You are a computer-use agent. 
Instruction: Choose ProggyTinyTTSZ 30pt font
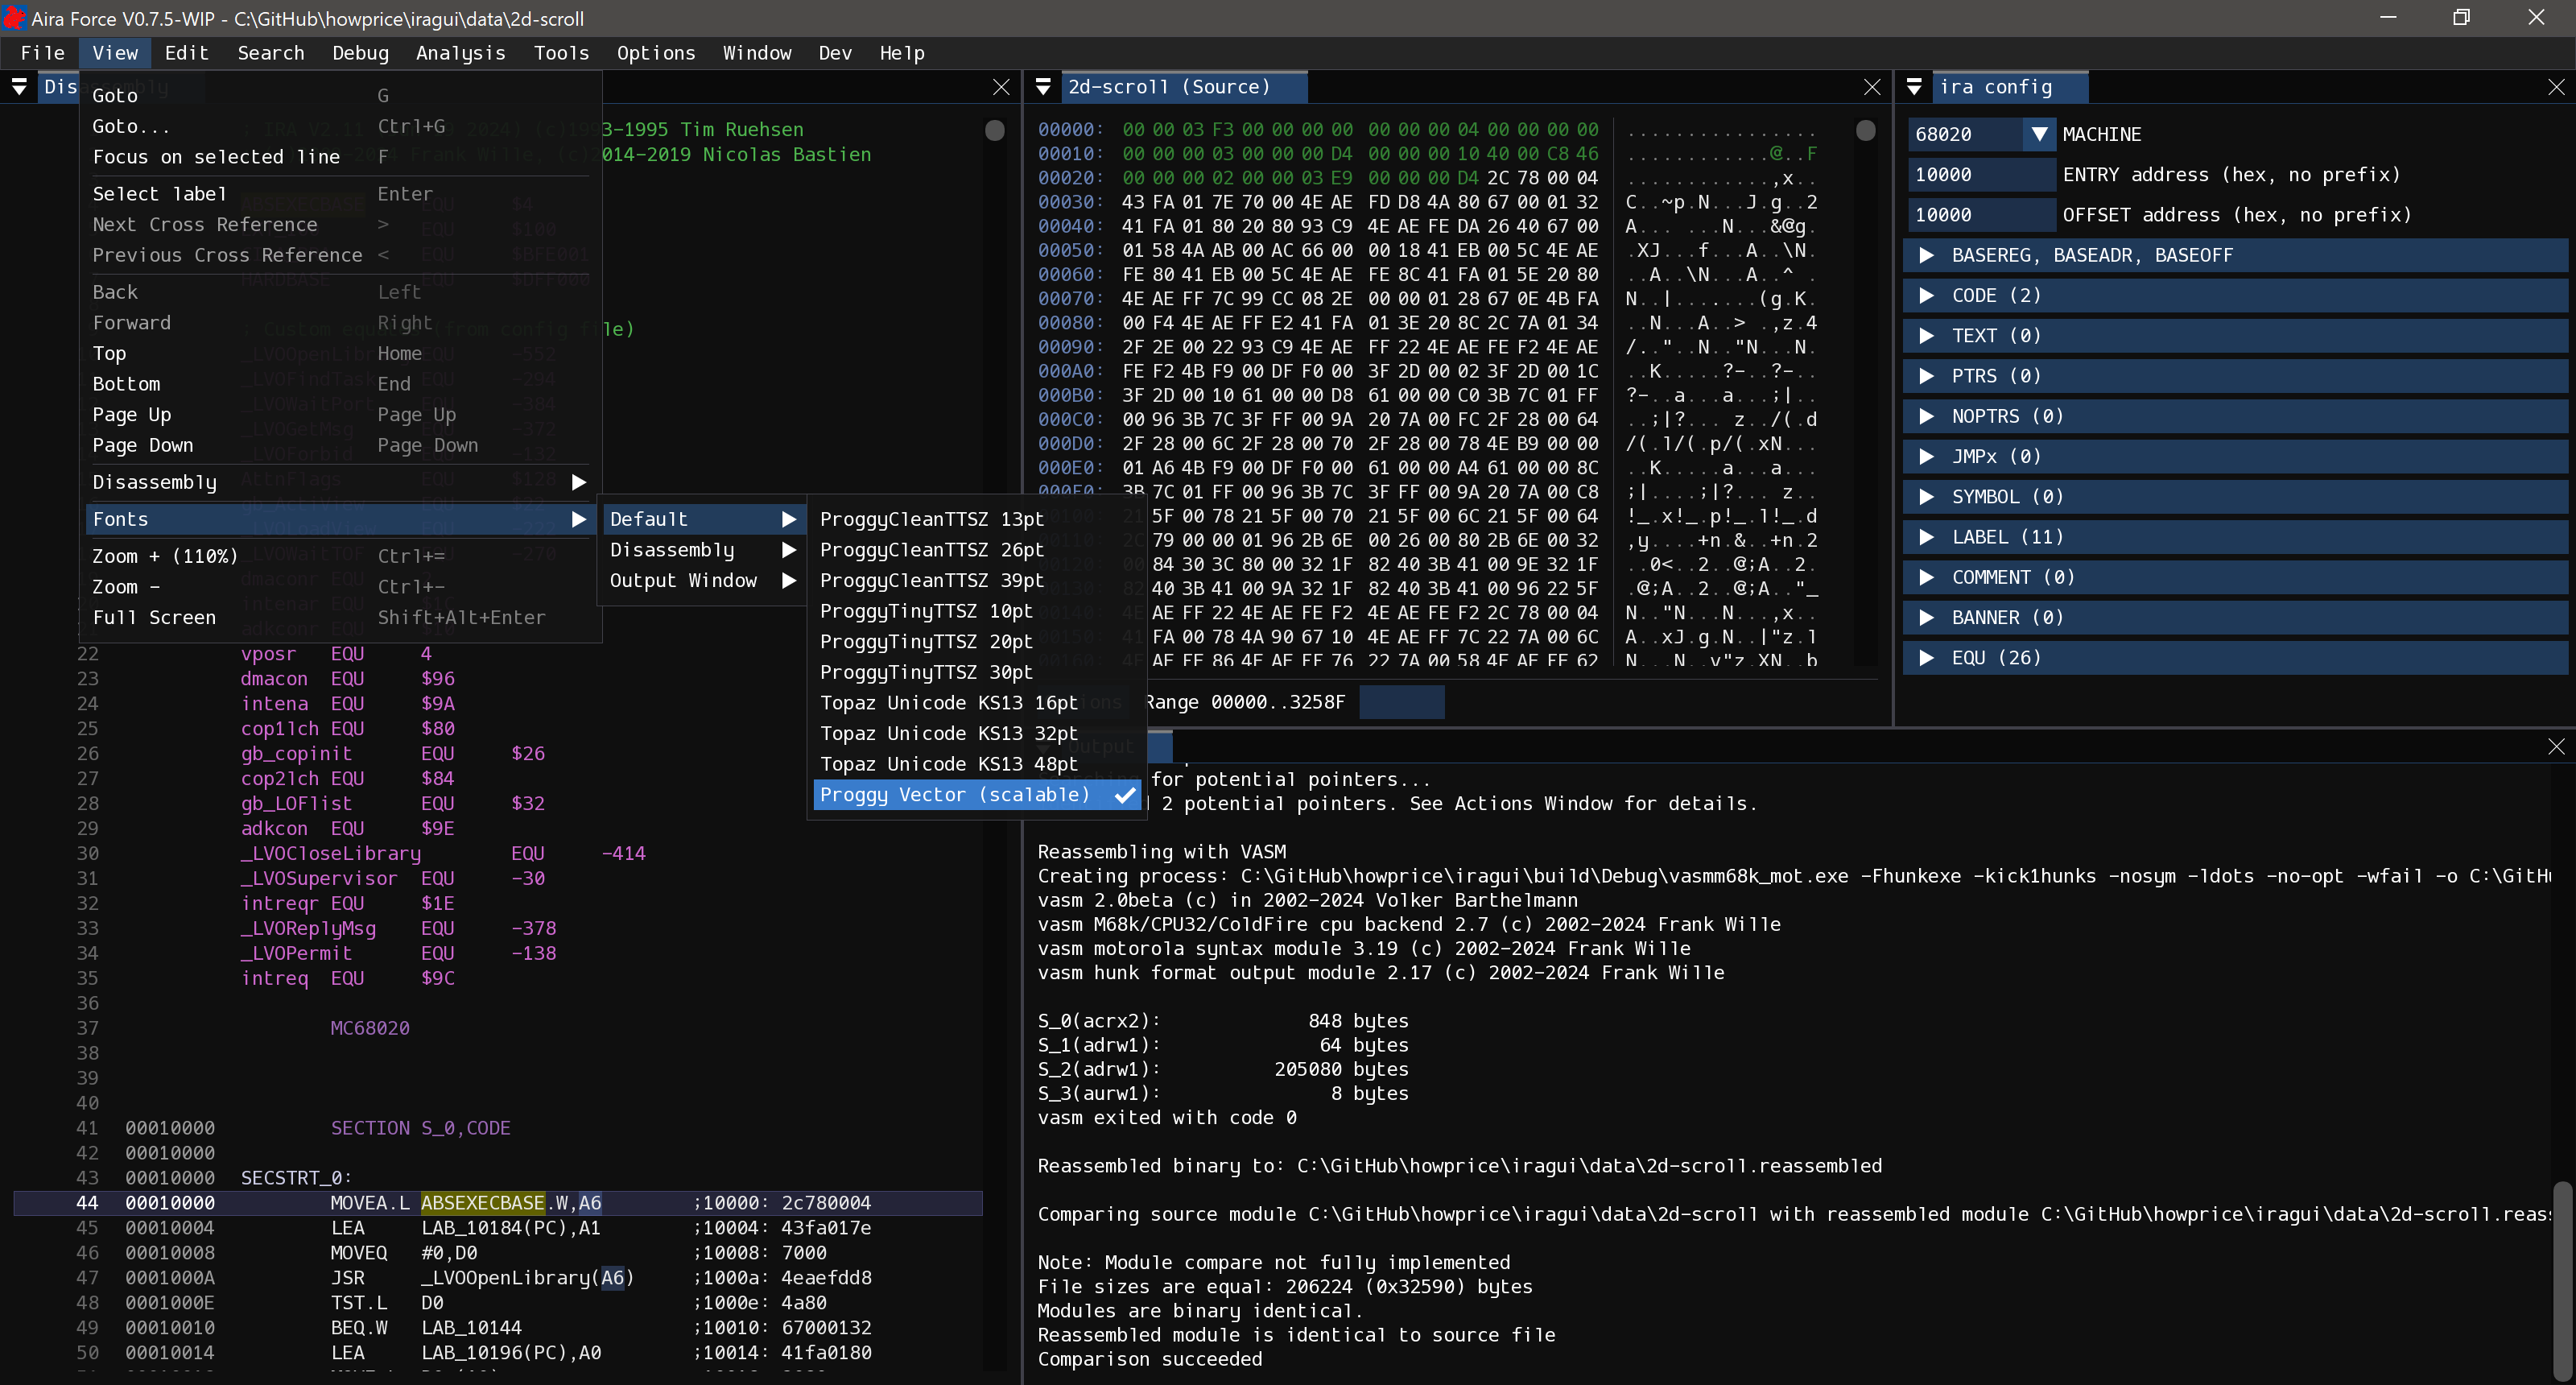pyautogui.click(x=977, y=672)
